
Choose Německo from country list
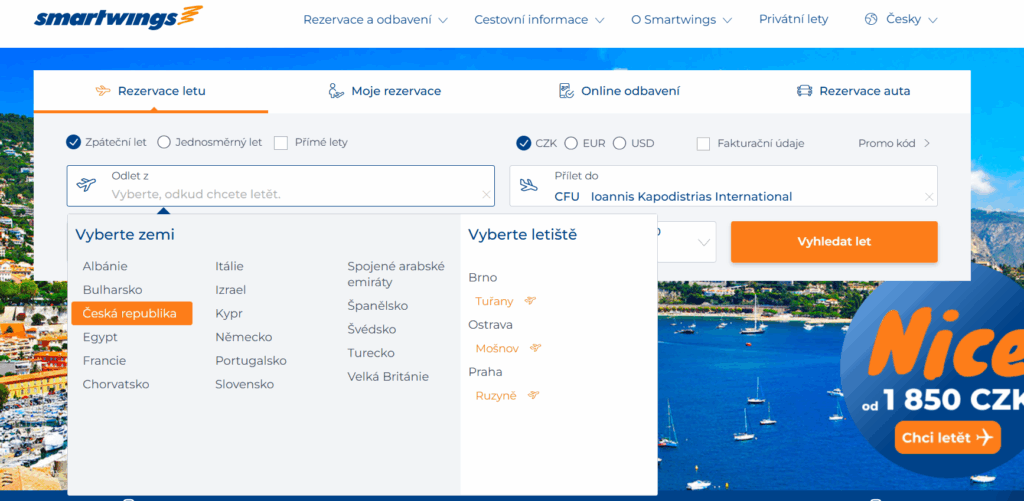tap(244, 337)
